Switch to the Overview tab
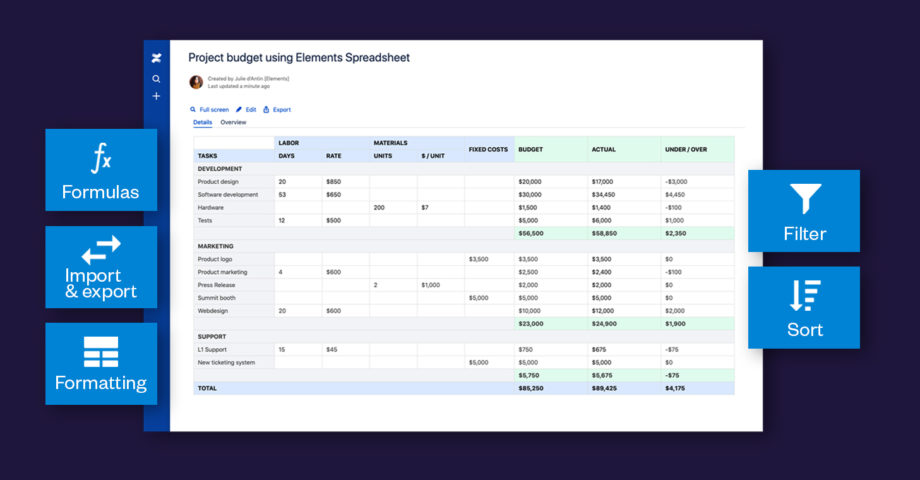 click(x=233, y=122)
